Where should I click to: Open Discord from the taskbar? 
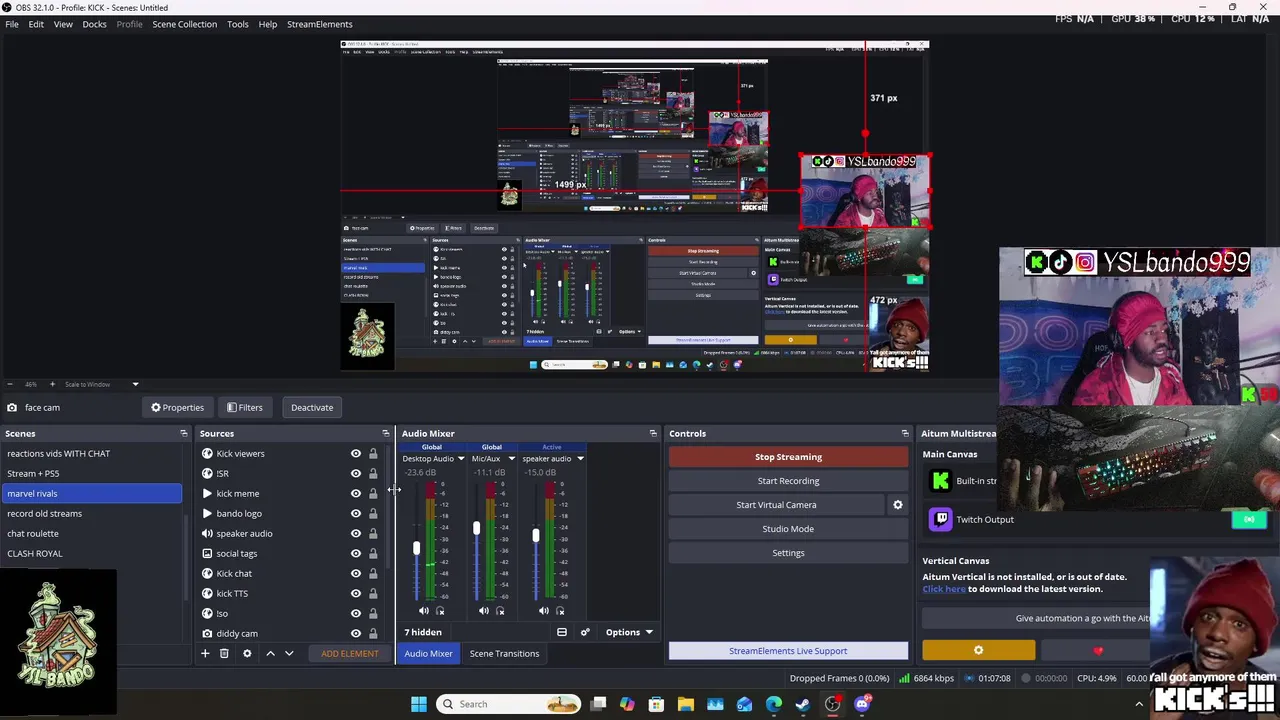(862, 704)
